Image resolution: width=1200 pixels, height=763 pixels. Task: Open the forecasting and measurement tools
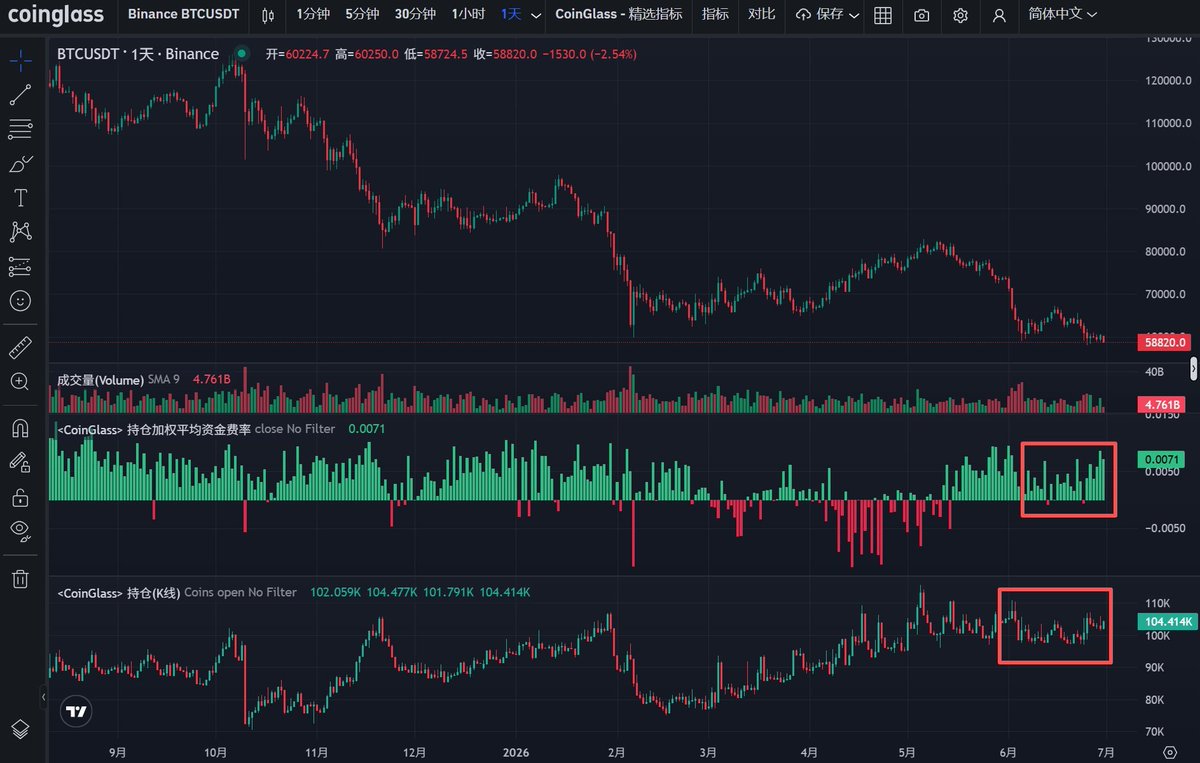click(20, 266)
